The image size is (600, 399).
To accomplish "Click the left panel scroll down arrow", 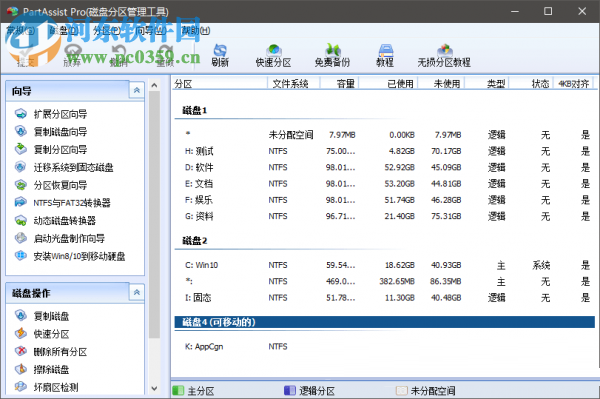I will pyautogui.click(x=154, y=388).
